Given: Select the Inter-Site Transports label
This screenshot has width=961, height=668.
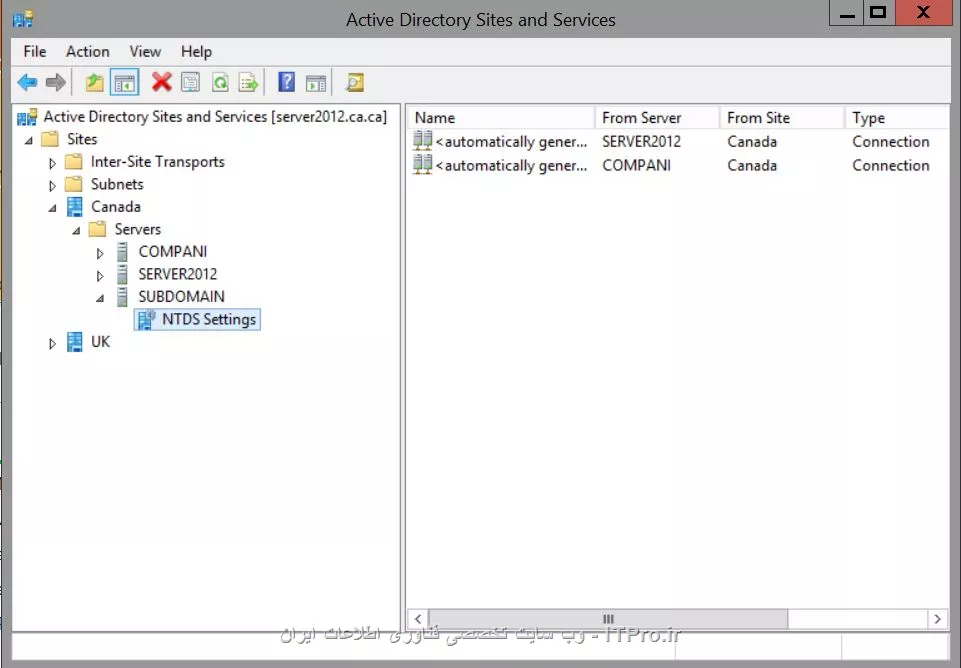Looking at the screenshot, I should tap(158, 162).
